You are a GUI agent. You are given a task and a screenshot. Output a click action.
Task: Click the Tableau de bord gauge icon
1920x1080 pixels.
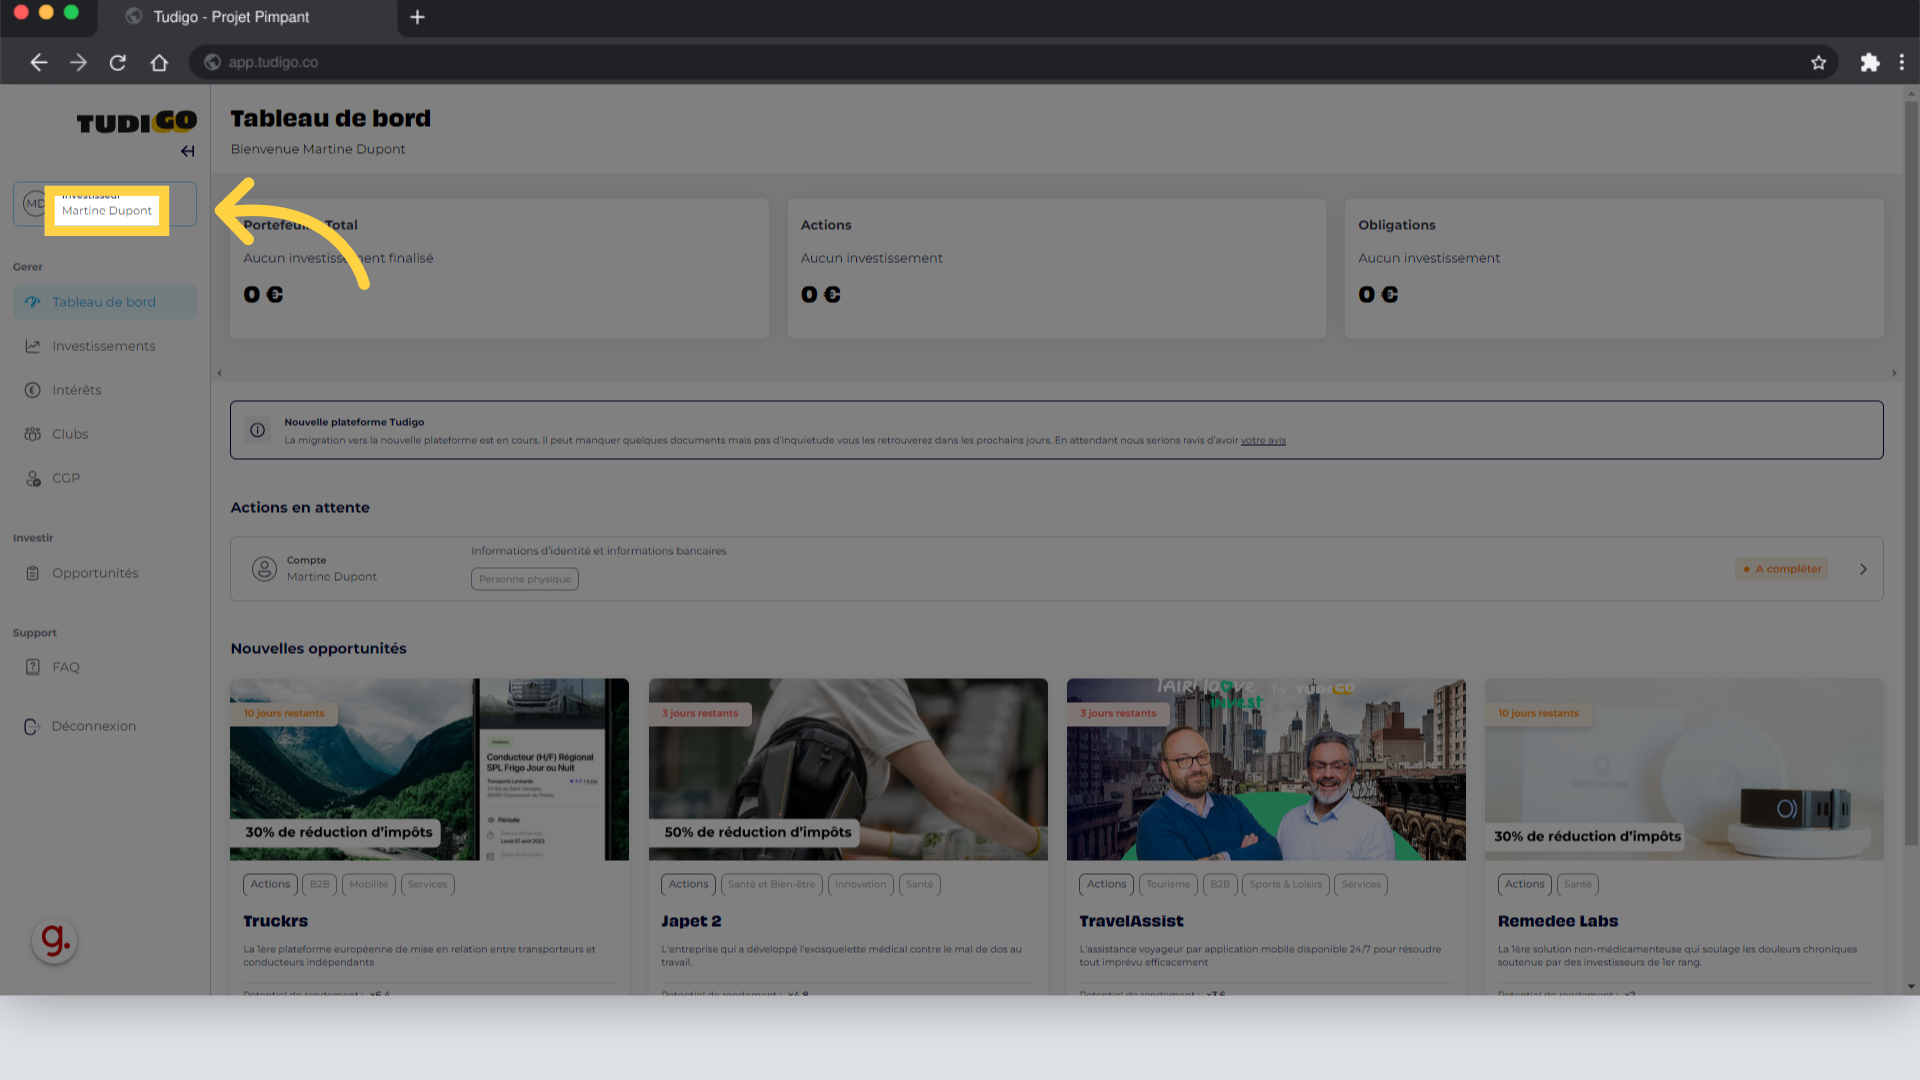click(x=33, y=302)
